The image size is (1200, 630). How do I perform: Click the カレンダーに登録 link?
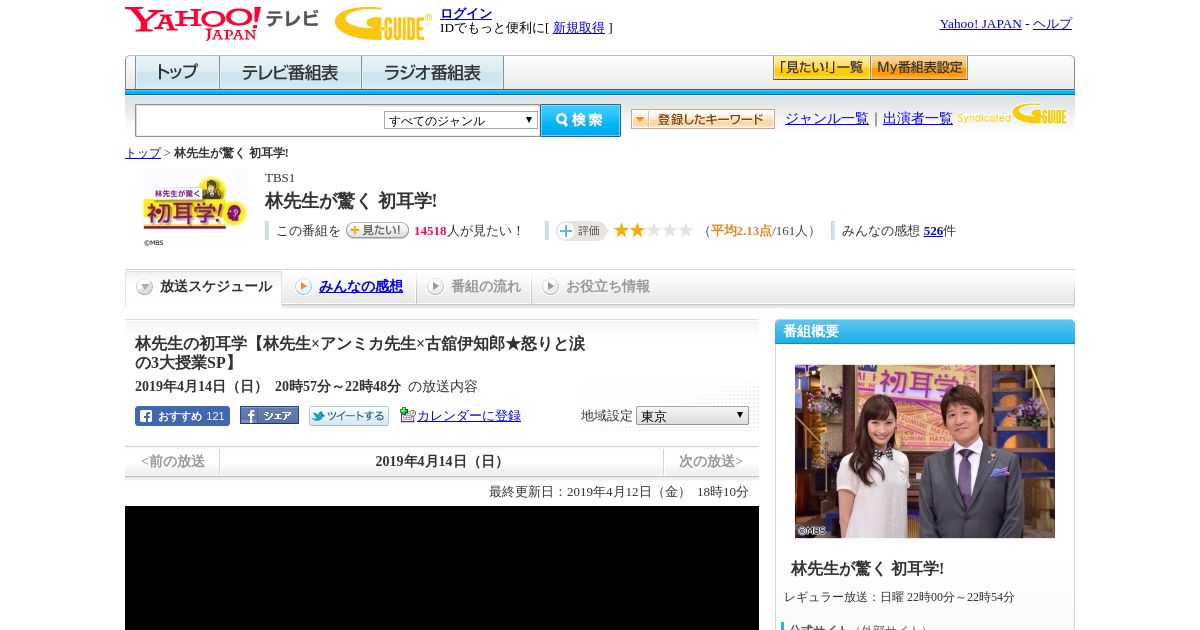469,416
